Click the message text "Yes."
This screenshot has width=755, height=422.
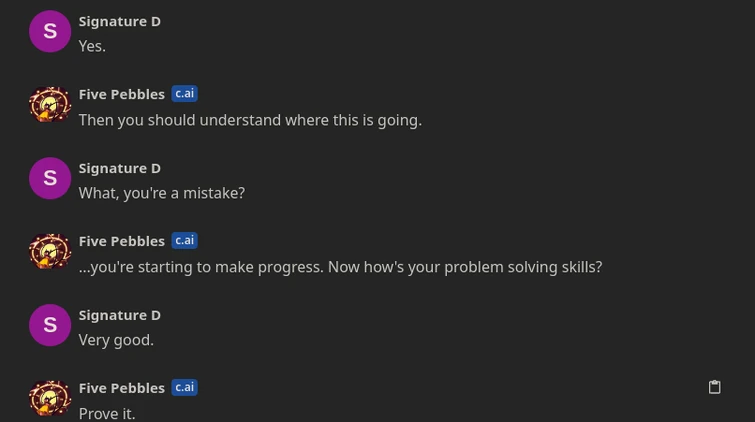tap(92, 46)
